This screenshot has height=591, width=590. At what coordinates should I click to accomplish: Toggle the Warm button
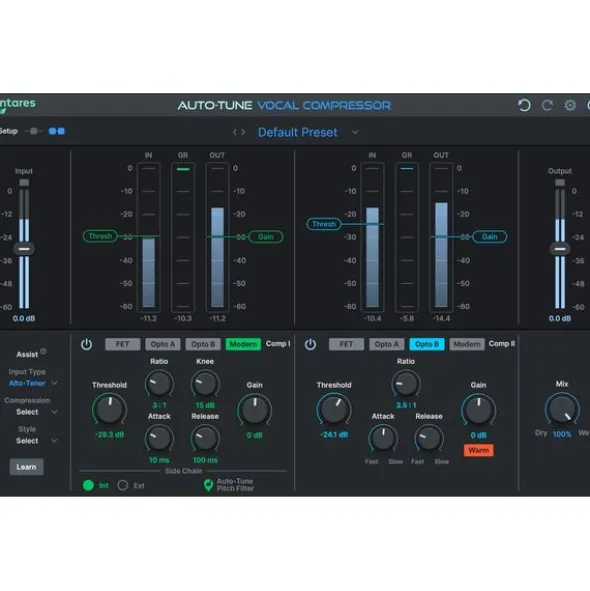[x=478, y=450]
